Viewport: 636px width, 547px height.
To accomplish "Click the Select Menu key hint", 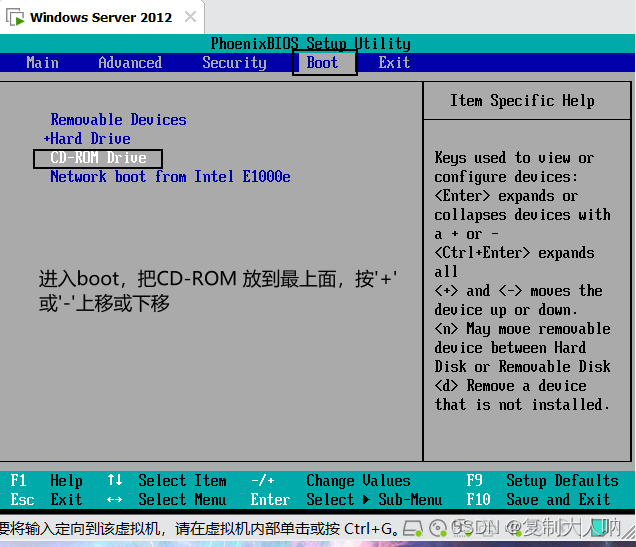I will [167, 500].
